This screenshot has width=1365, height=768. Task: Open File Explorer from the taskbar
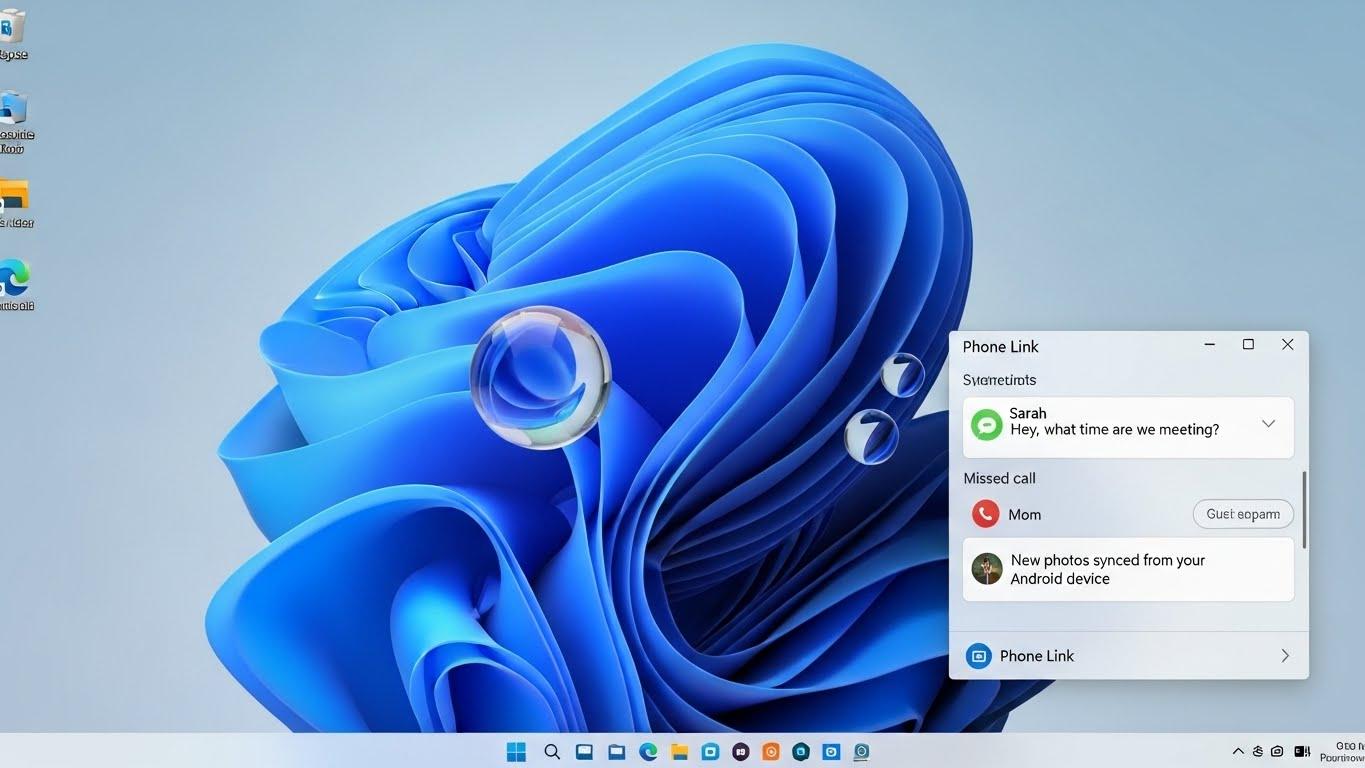[x=679, y=752]
